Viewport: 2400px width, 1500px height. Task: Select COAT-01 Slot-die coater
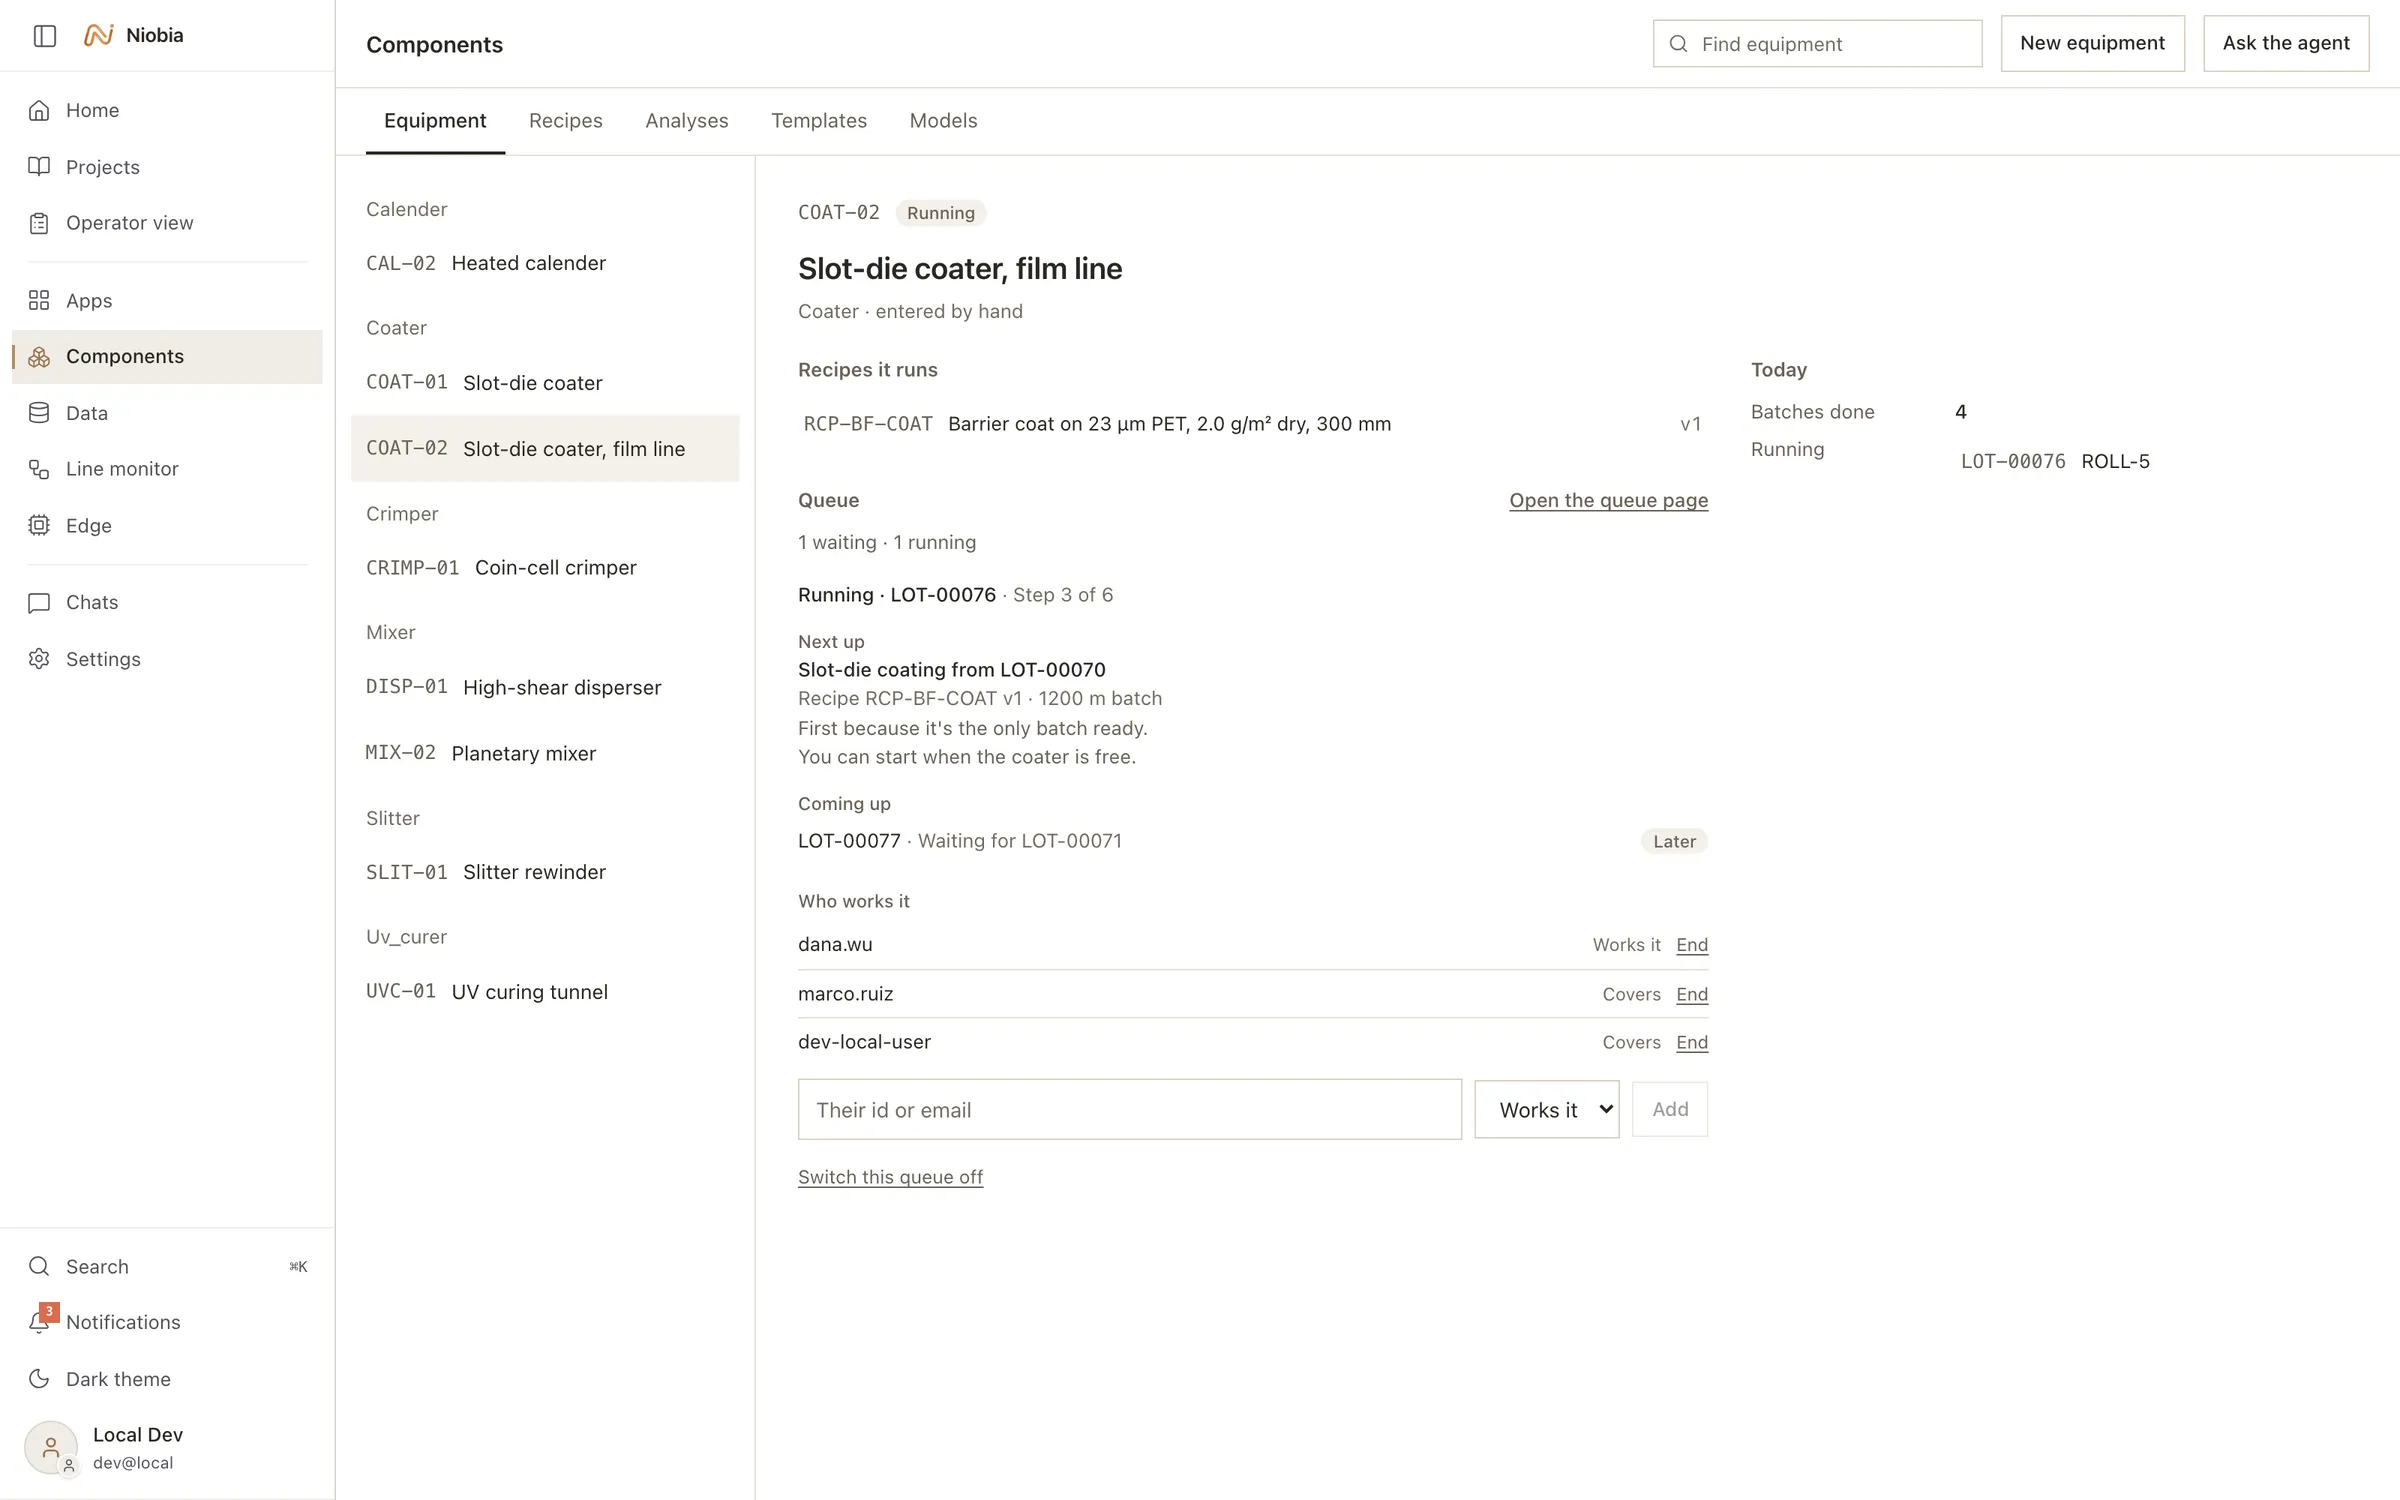545,383
